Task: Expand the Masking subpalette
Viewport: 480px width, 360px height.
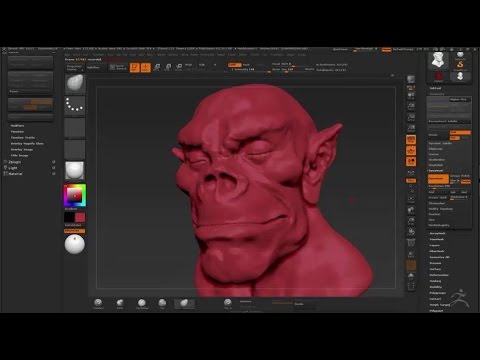Action: 435,281
